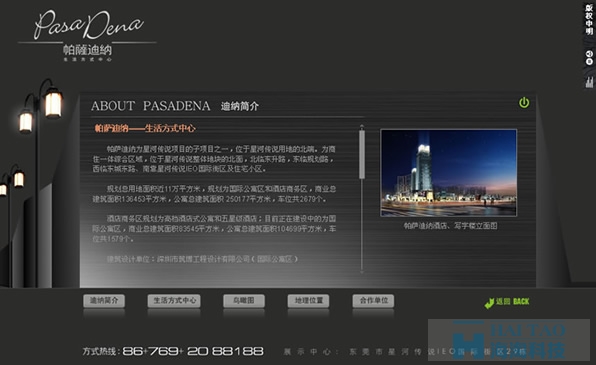Click the PasaDena logo
Image resolution: width=596 pixels, height=365 pixels.
click(87, 36)
